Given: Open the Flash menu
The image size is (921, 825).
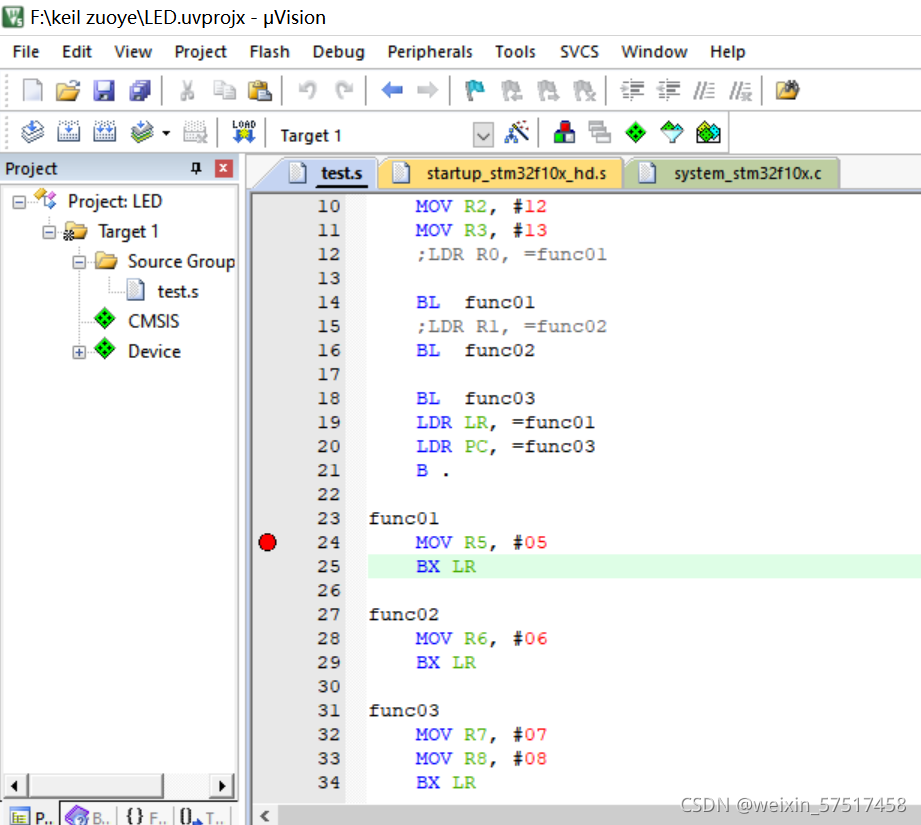Looking at the screenshot, I should pos(270,52).
